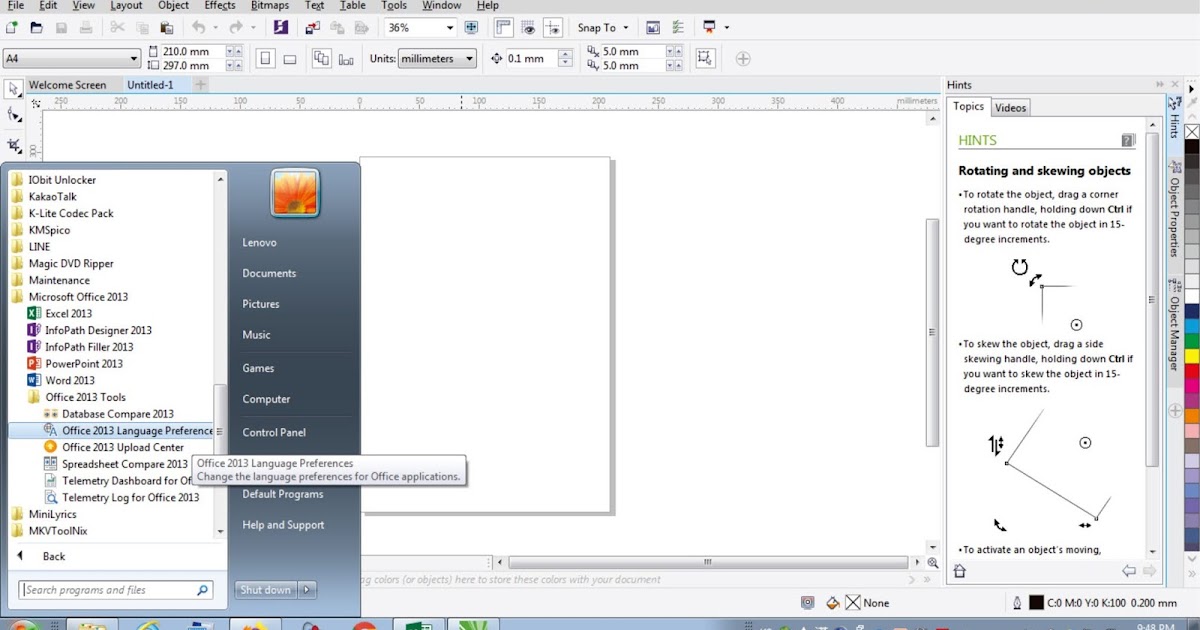Click the Publish to PDF icon
The image size is (1200, 630).
tap(361, 28)
